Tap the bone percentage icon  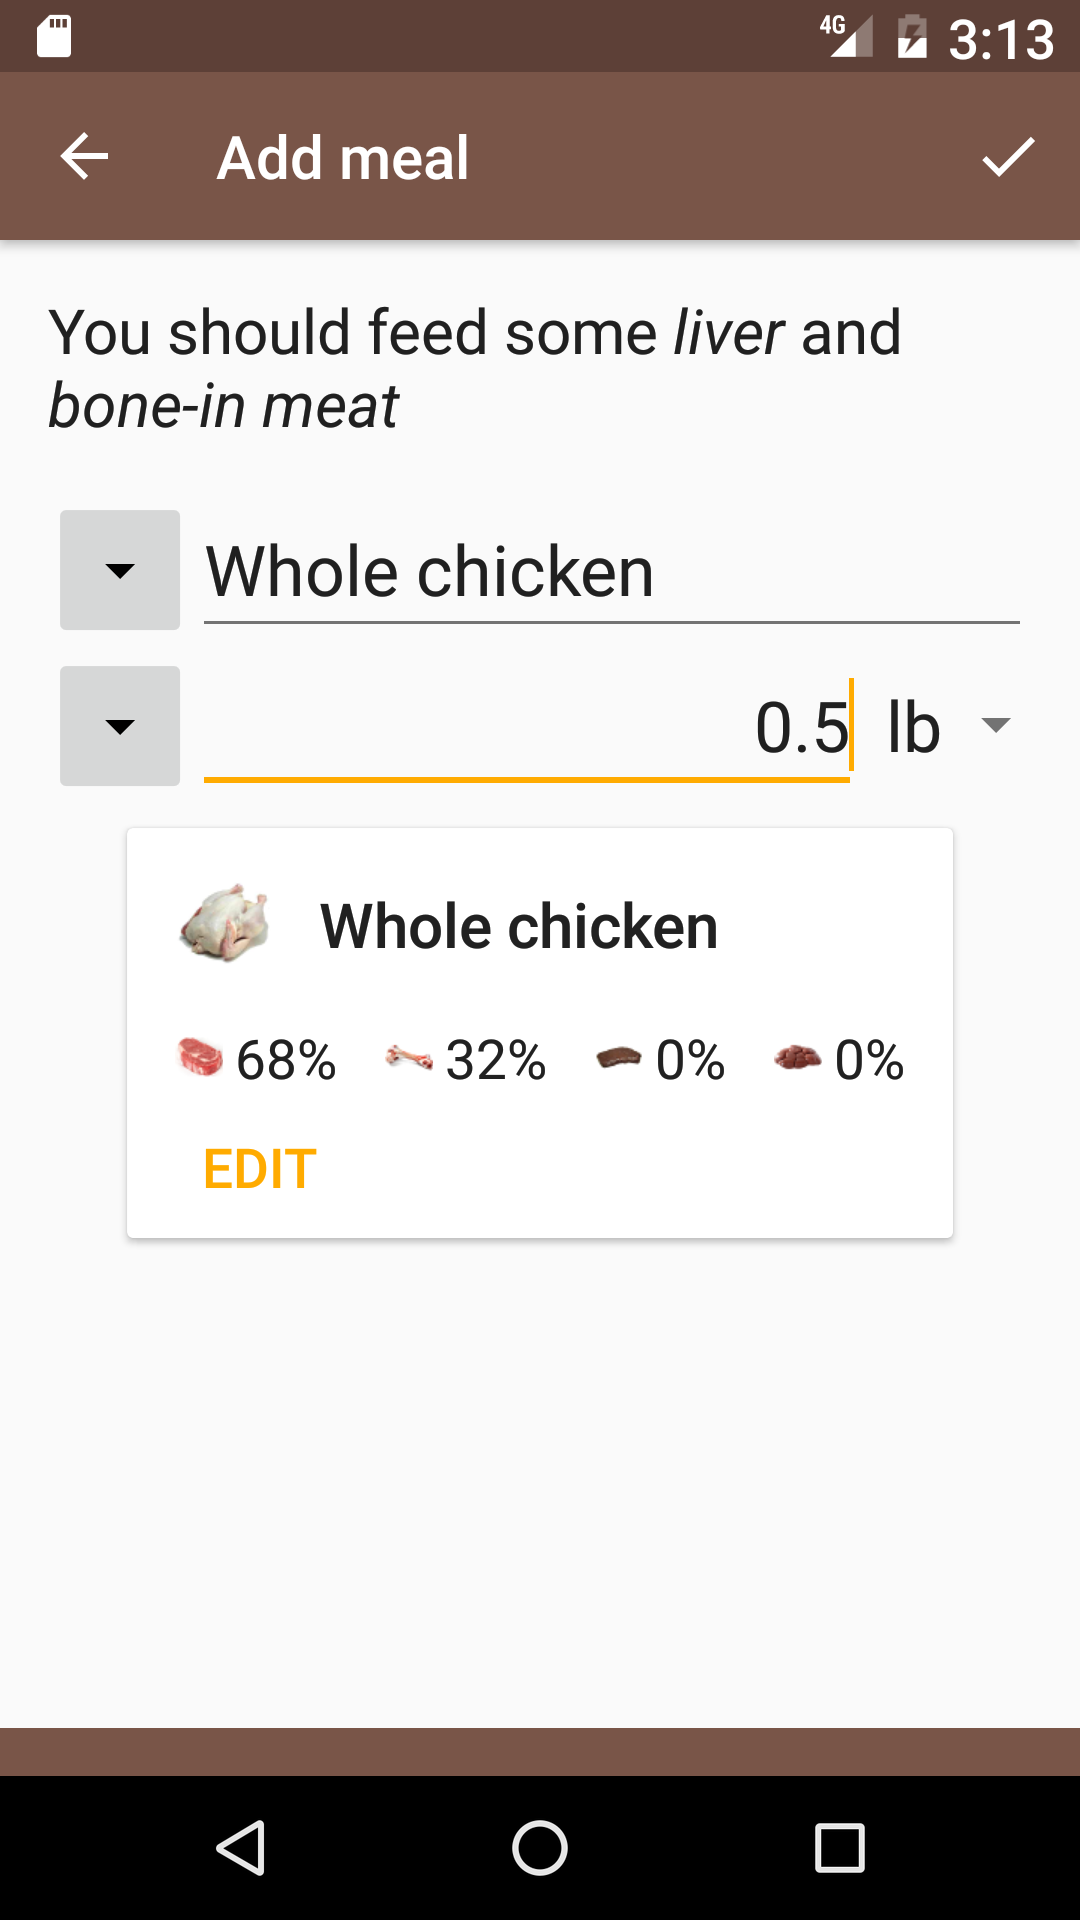click(x=409, y=1057)
